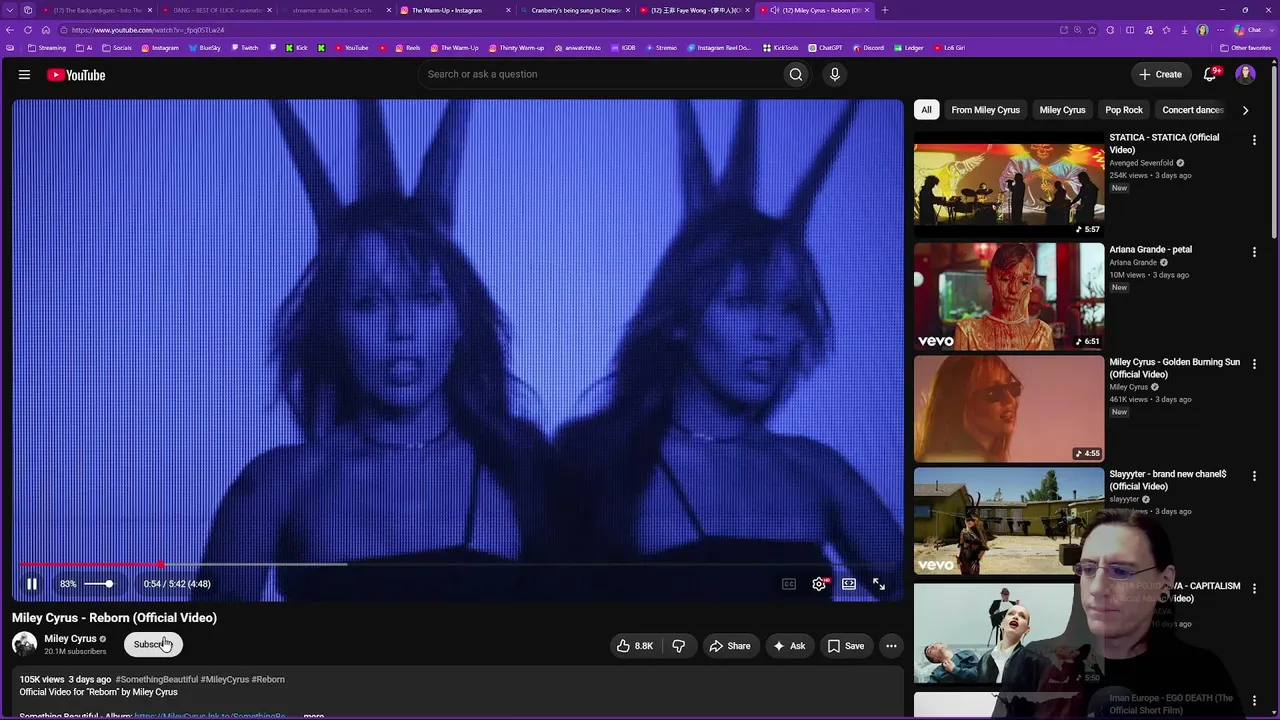Open the browser tab list dropdown
The width and height of the screenshot is (1280, 720).
click(x=8, y=10)
